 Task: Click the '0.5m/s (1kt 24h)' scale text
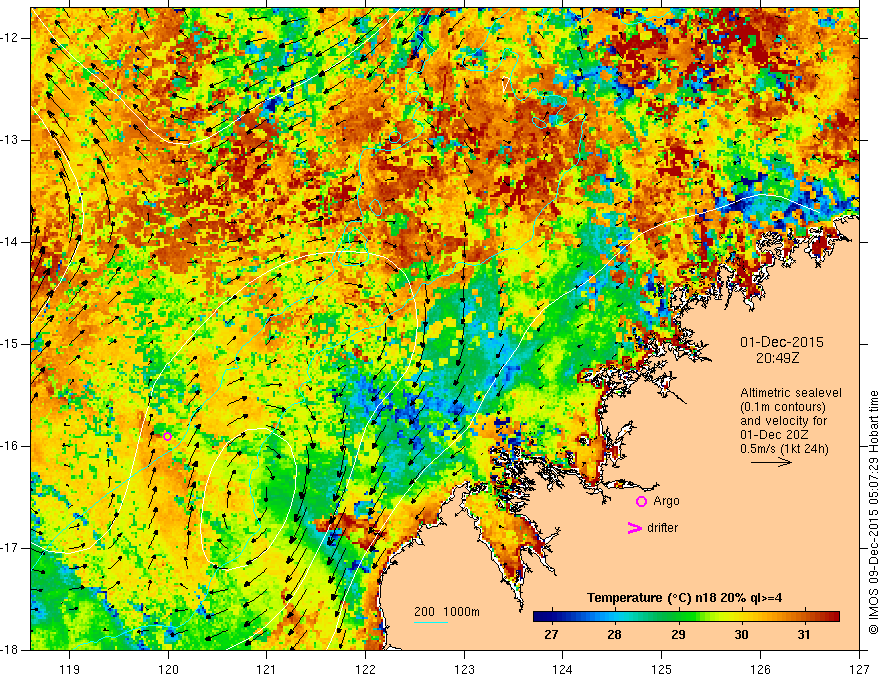(784, 449)
